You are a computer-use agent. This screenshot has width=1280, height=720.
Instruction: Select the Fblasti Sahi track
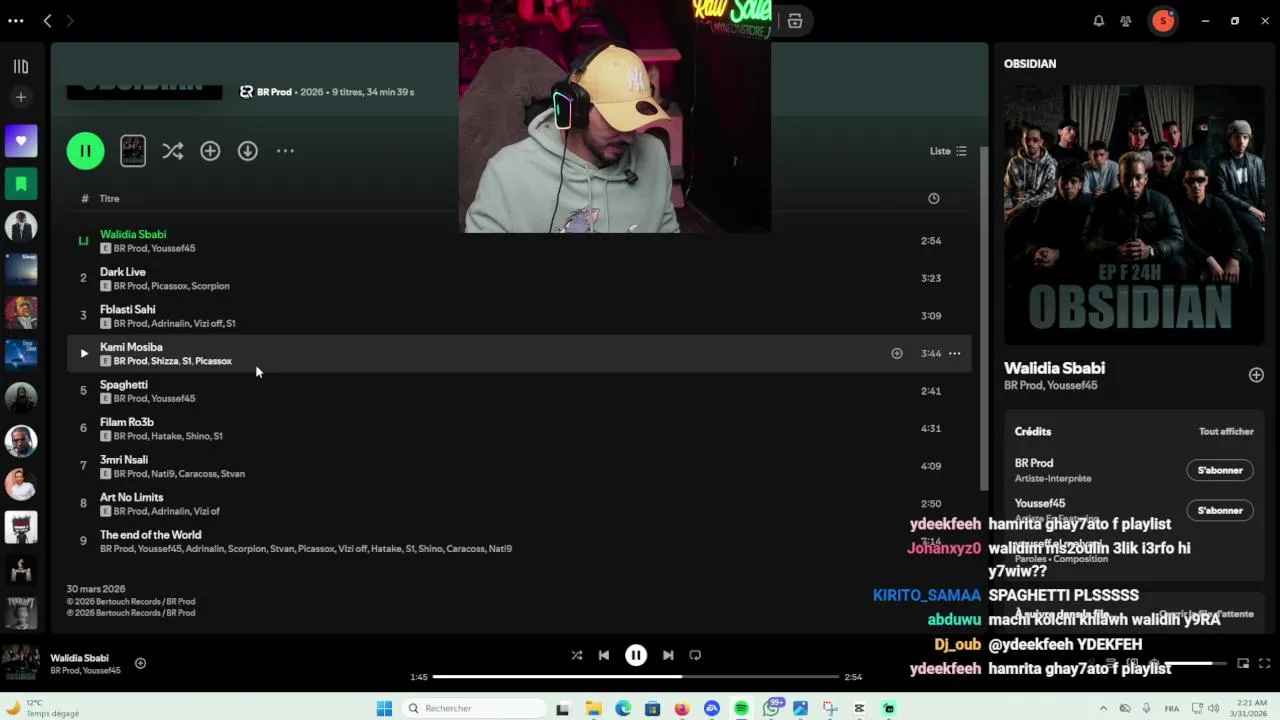click(x=519, y=316)
